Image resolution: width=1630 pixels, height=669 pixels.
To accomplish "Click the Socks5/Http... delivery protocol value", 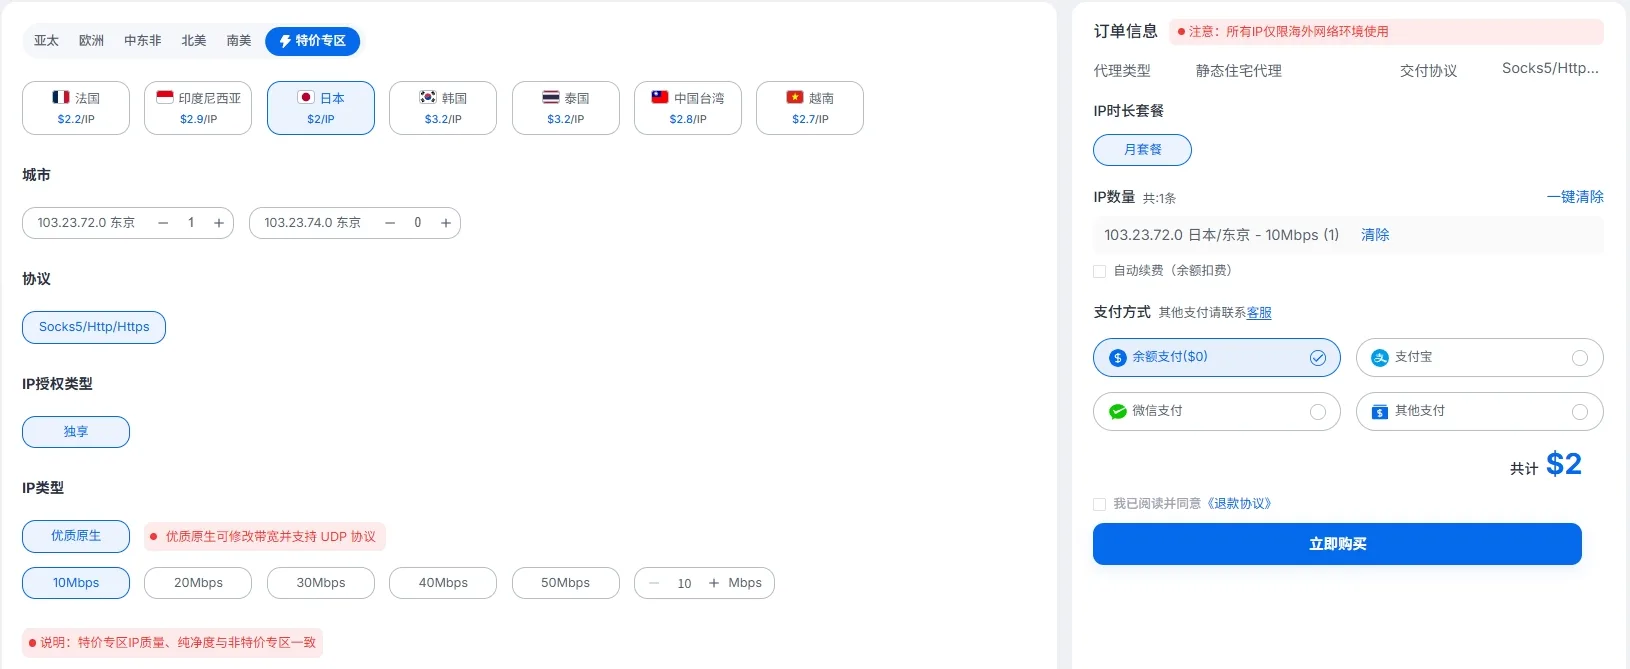I will pos(1550,68).
